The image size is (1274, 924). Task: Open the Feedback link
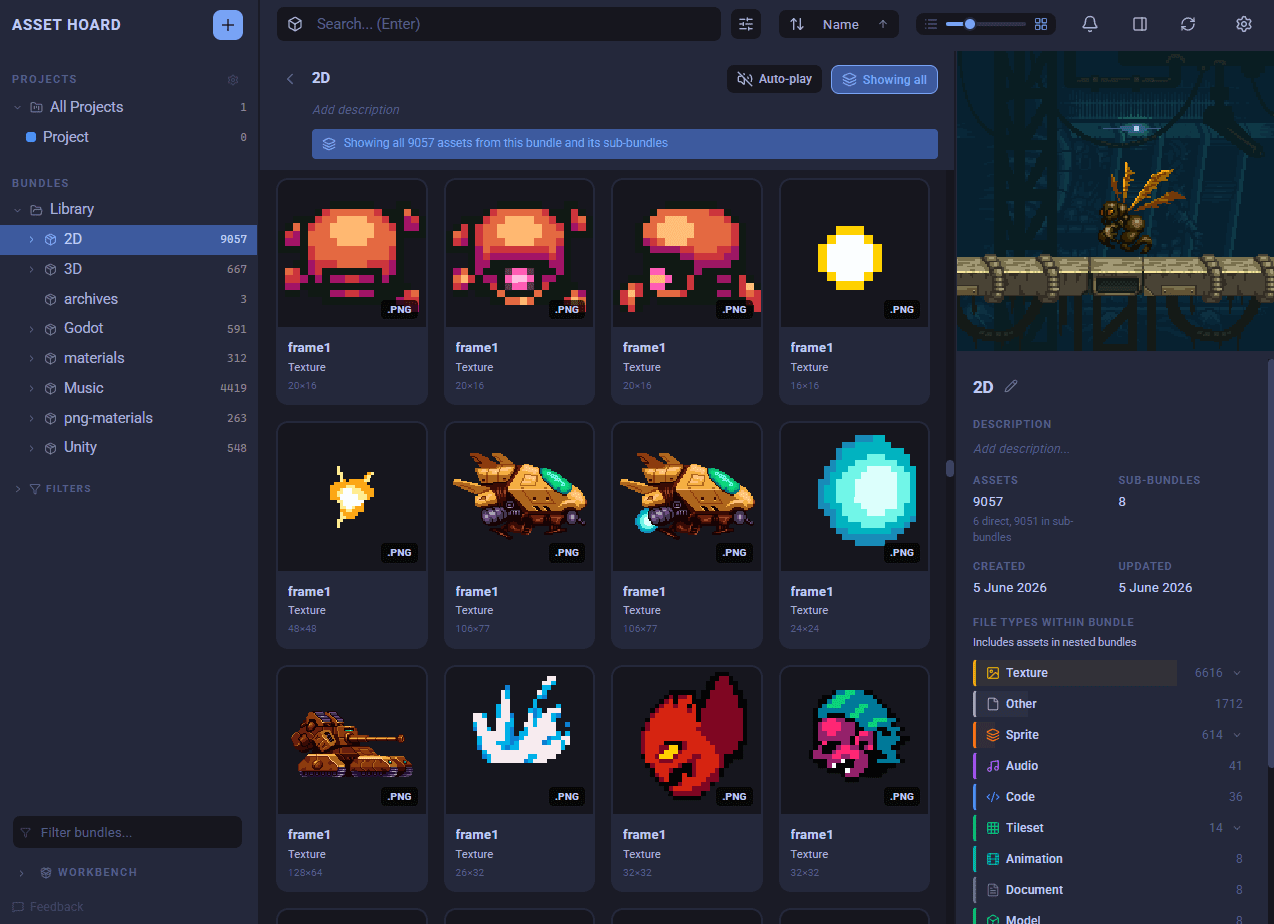48,907
